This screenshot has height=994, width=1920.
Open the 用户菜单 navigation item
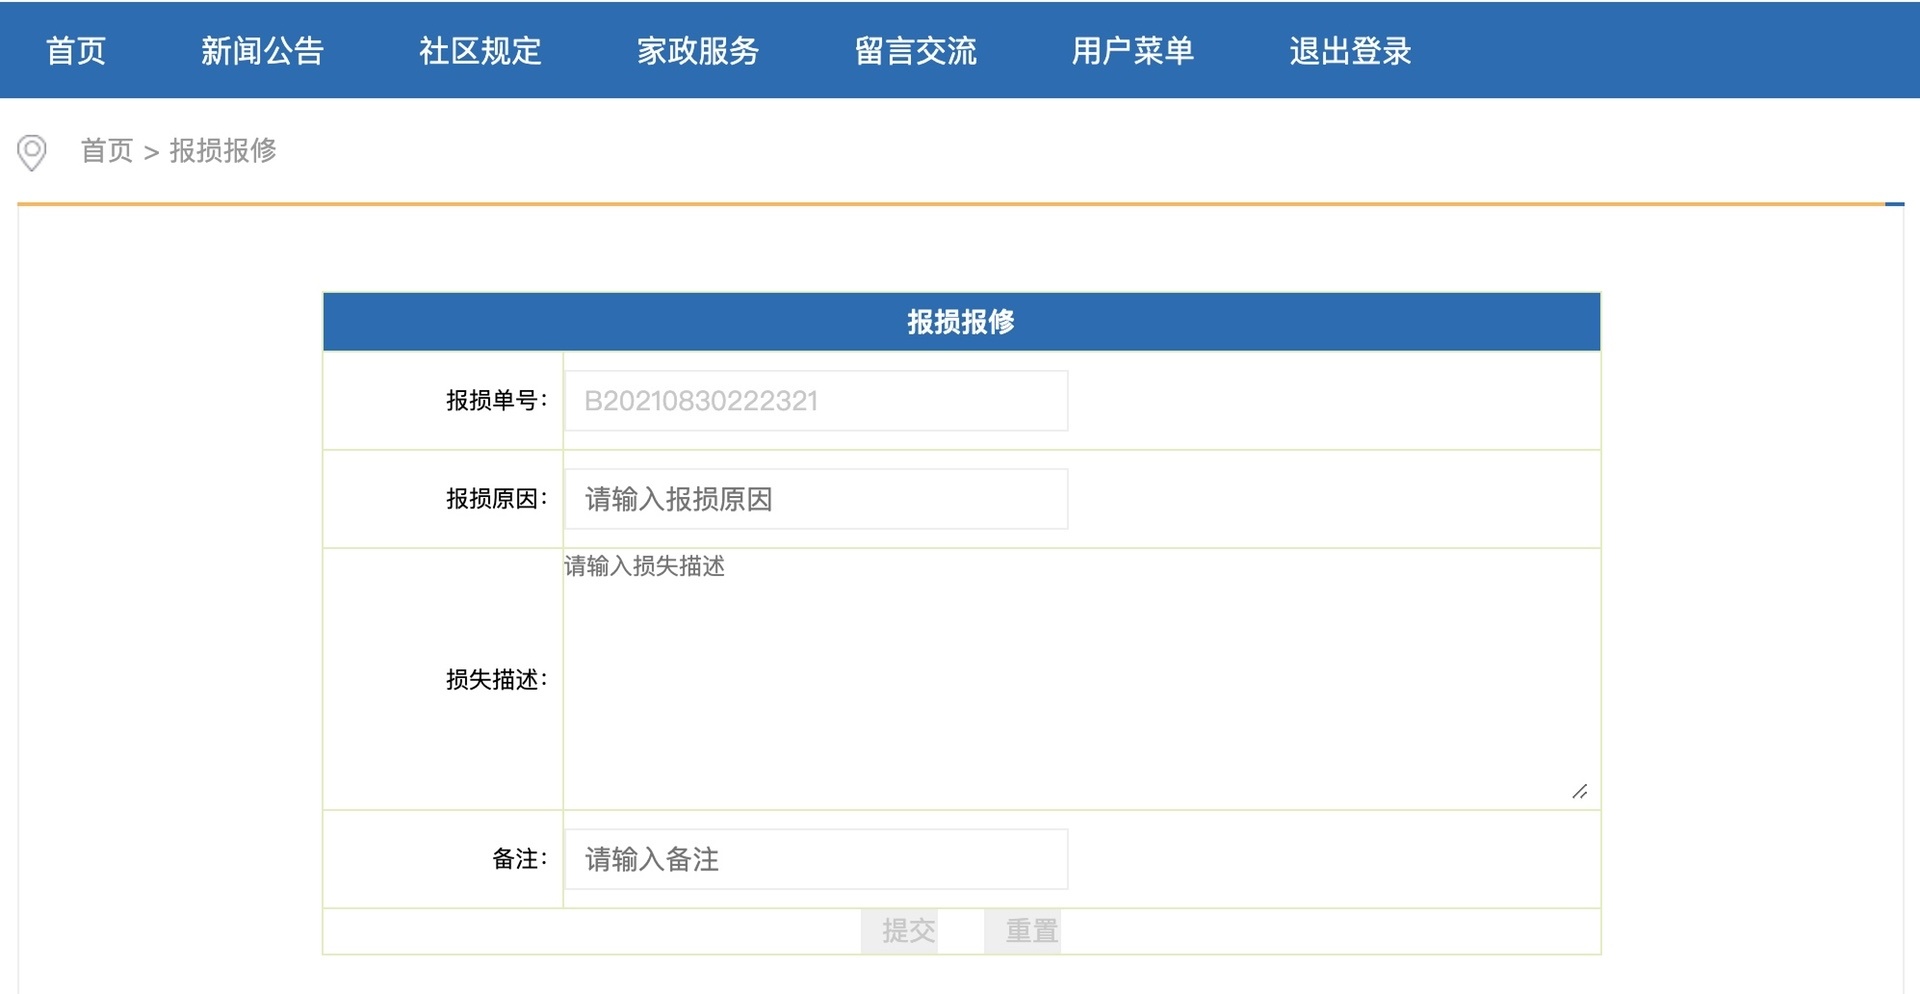(x=1133, y=51)
